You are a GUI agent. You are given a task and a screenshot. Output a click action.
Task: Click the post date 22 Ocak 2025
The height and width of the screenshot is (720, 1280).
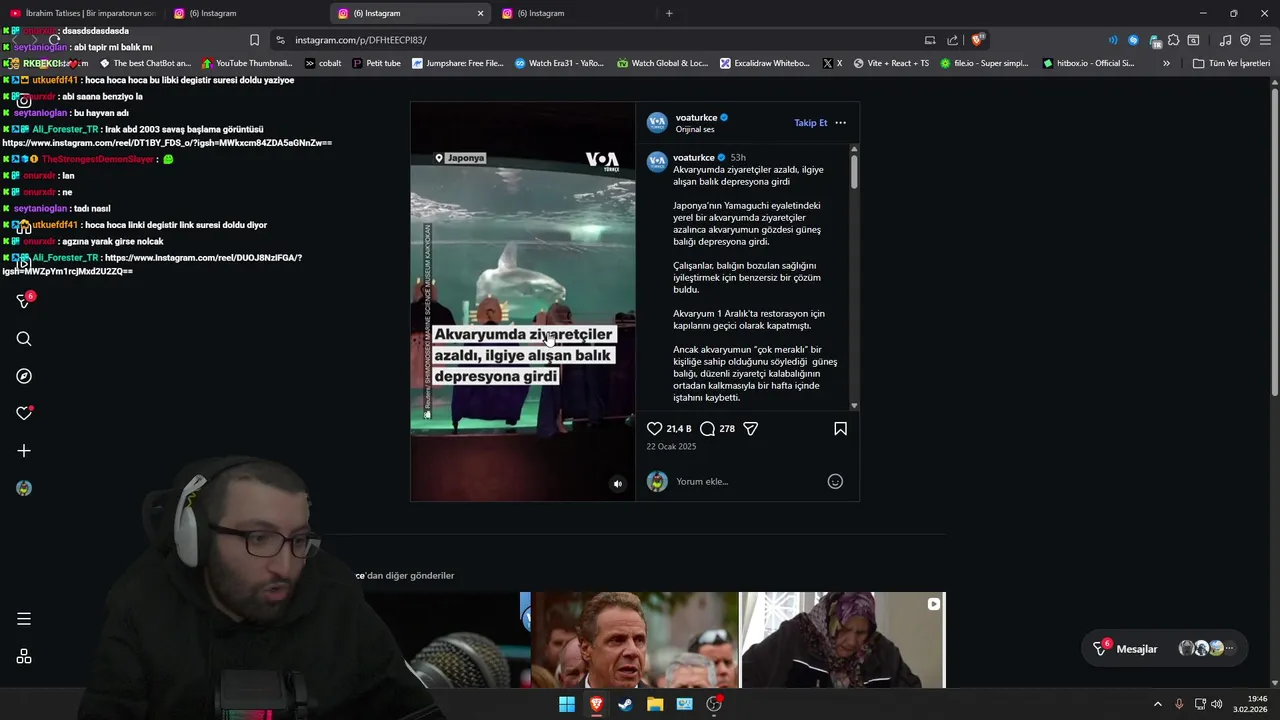tap(671, 447)
